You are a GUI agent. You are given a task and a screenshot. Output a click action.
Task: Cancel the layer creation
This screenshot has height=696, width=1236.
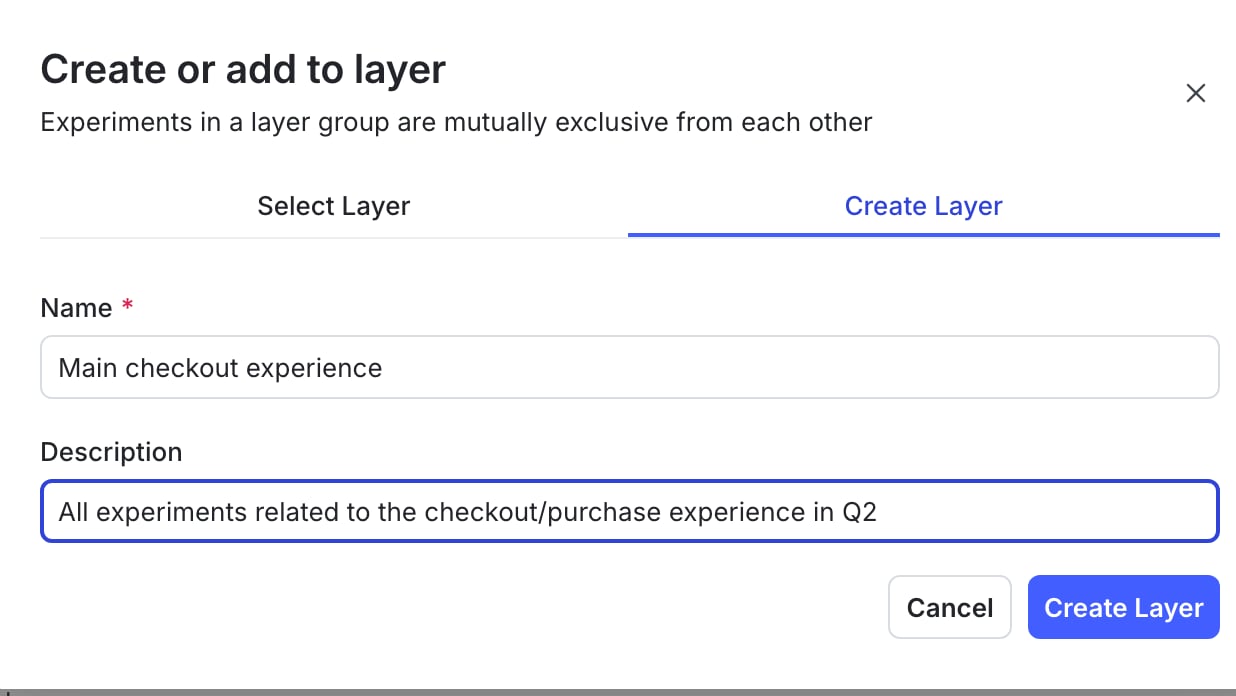click(x=950, y=607)
